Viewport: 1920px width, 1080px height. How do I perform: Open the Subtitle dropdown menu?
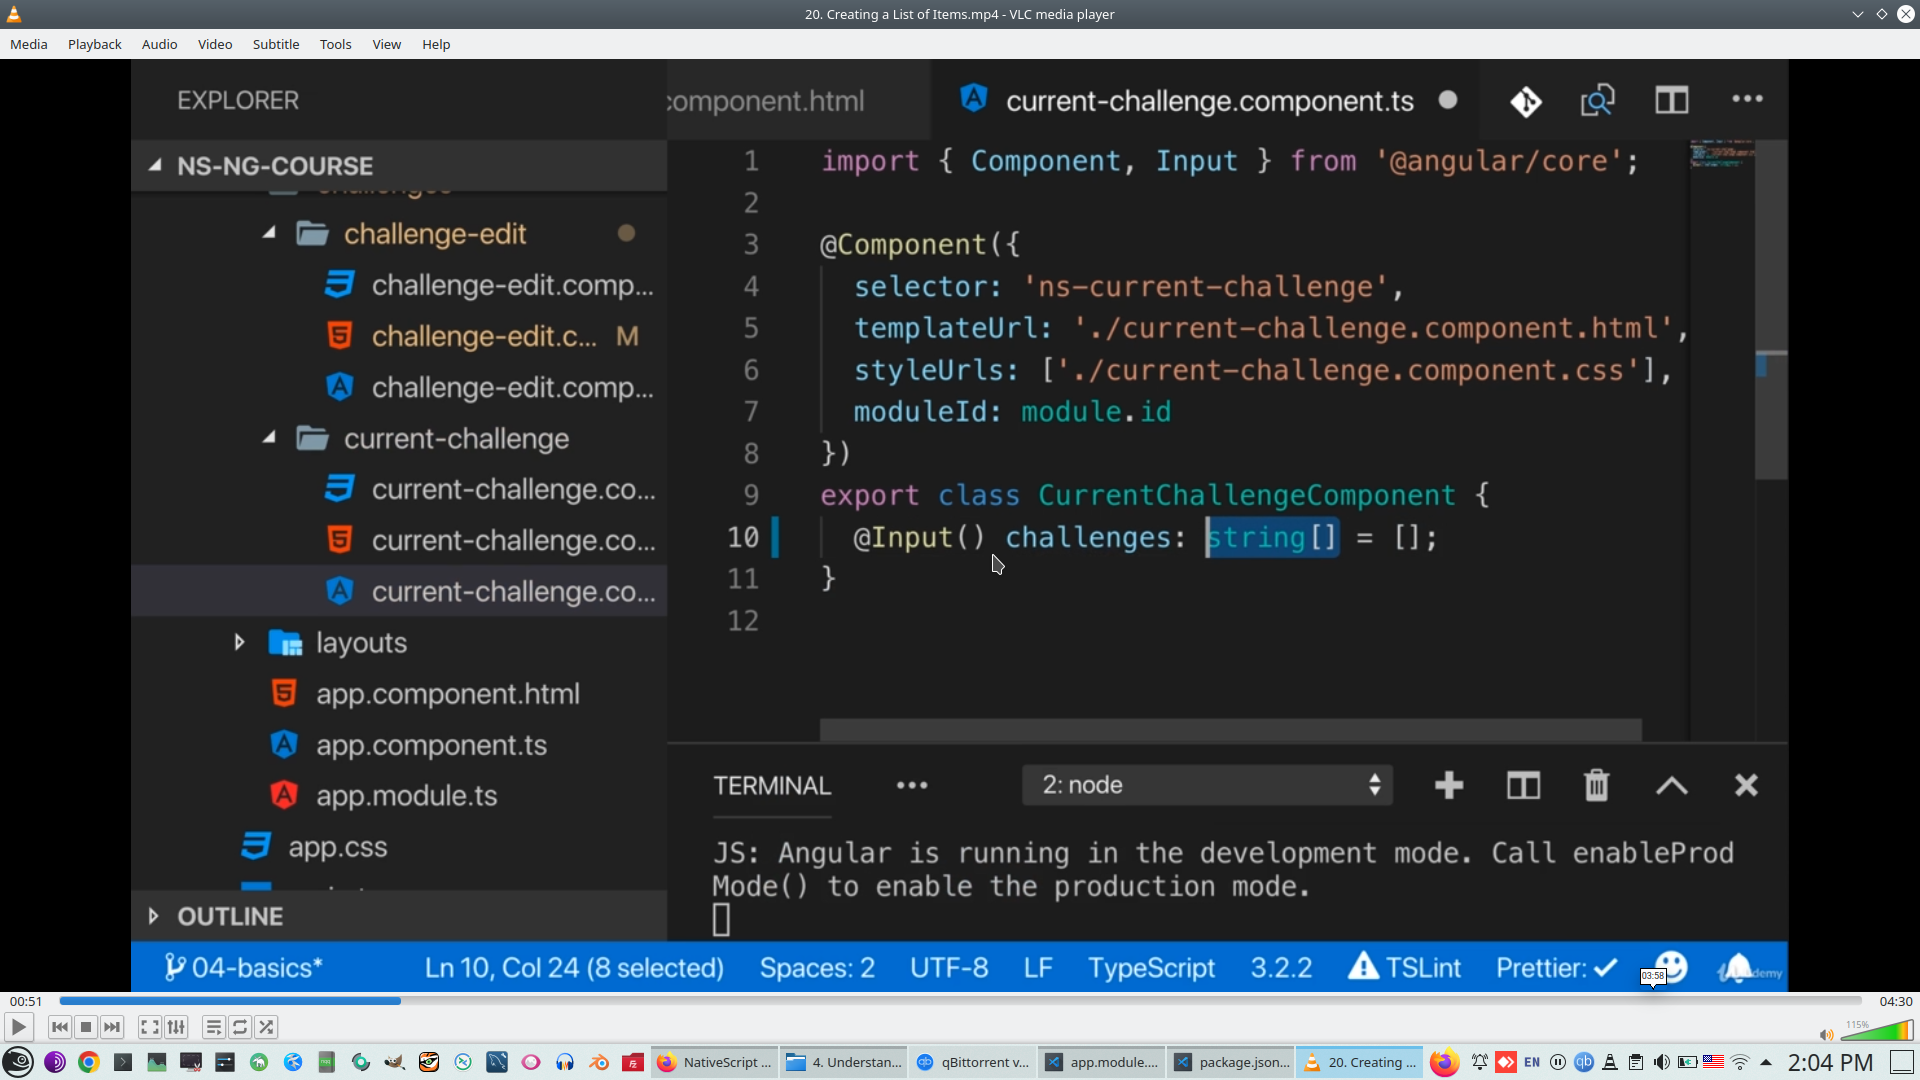(x=275, y=44)
